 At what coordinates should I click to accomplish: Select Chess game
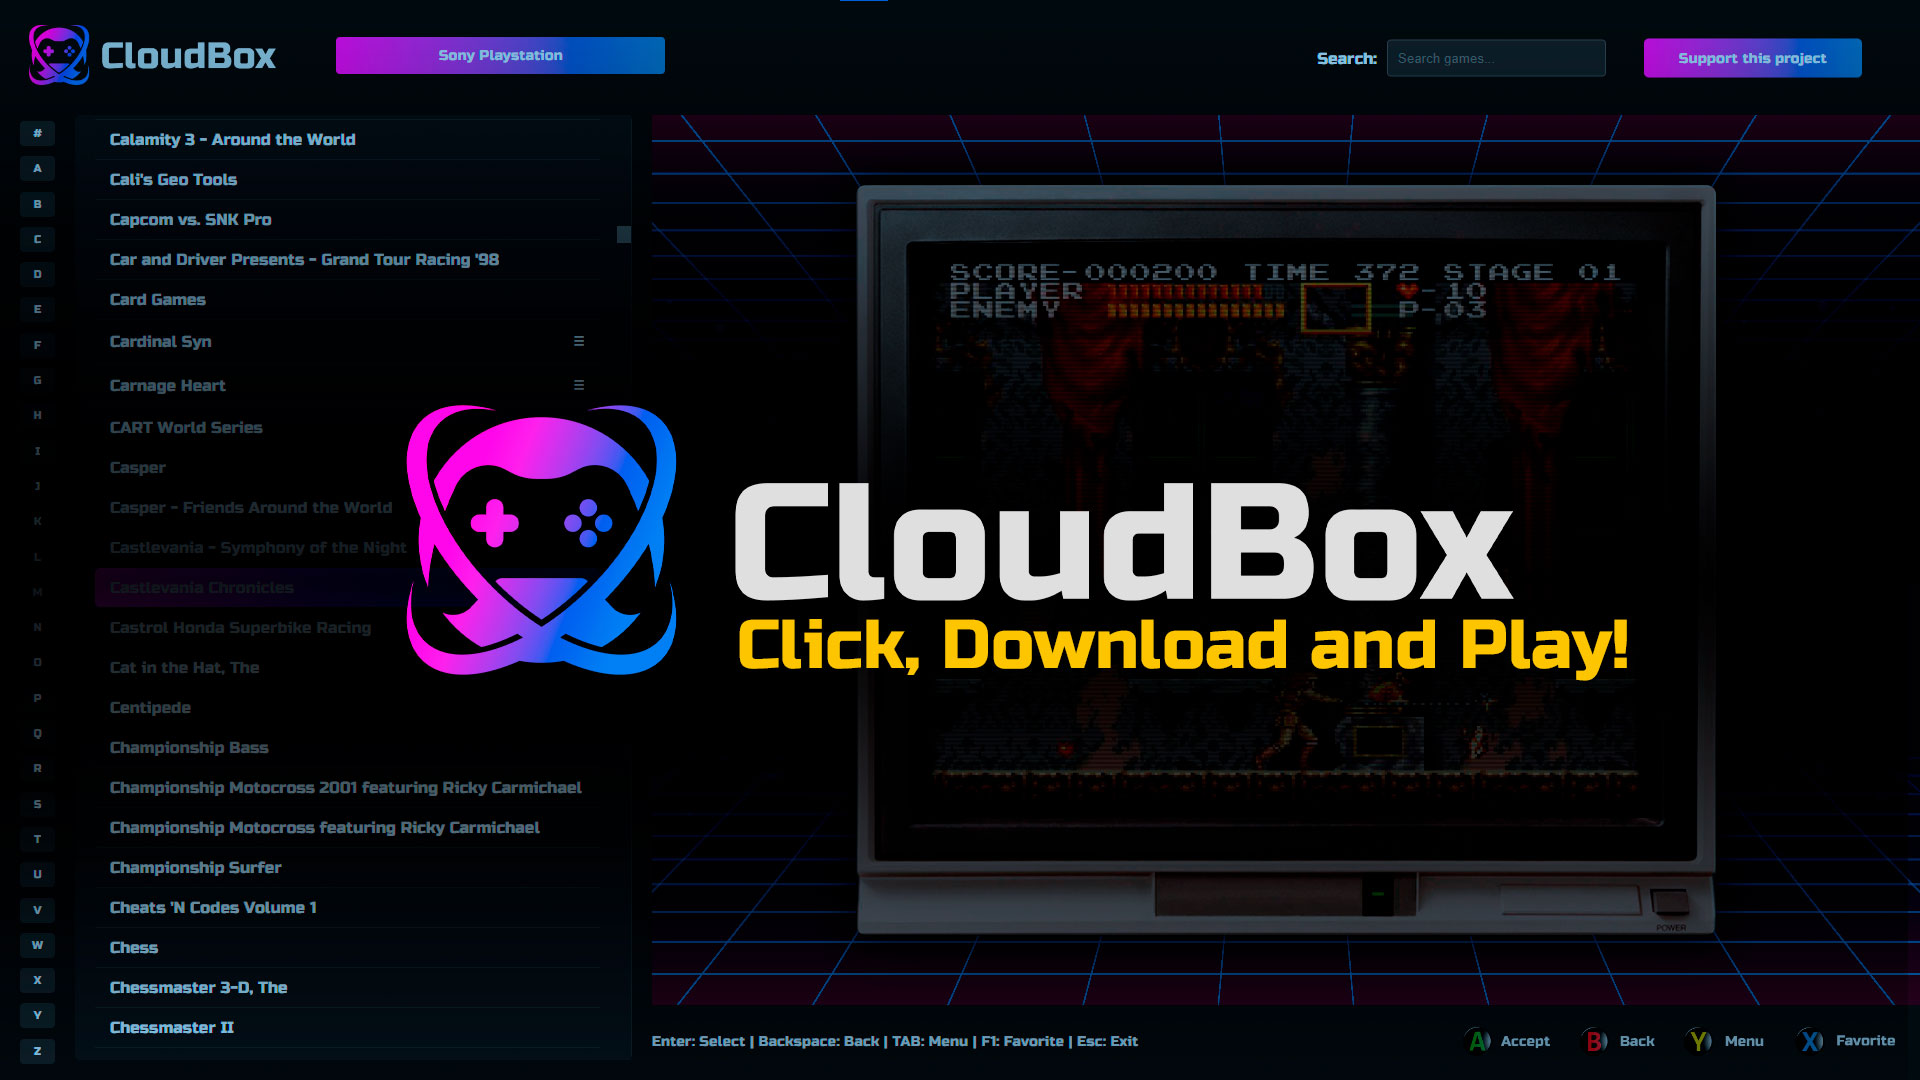[348, 948]
